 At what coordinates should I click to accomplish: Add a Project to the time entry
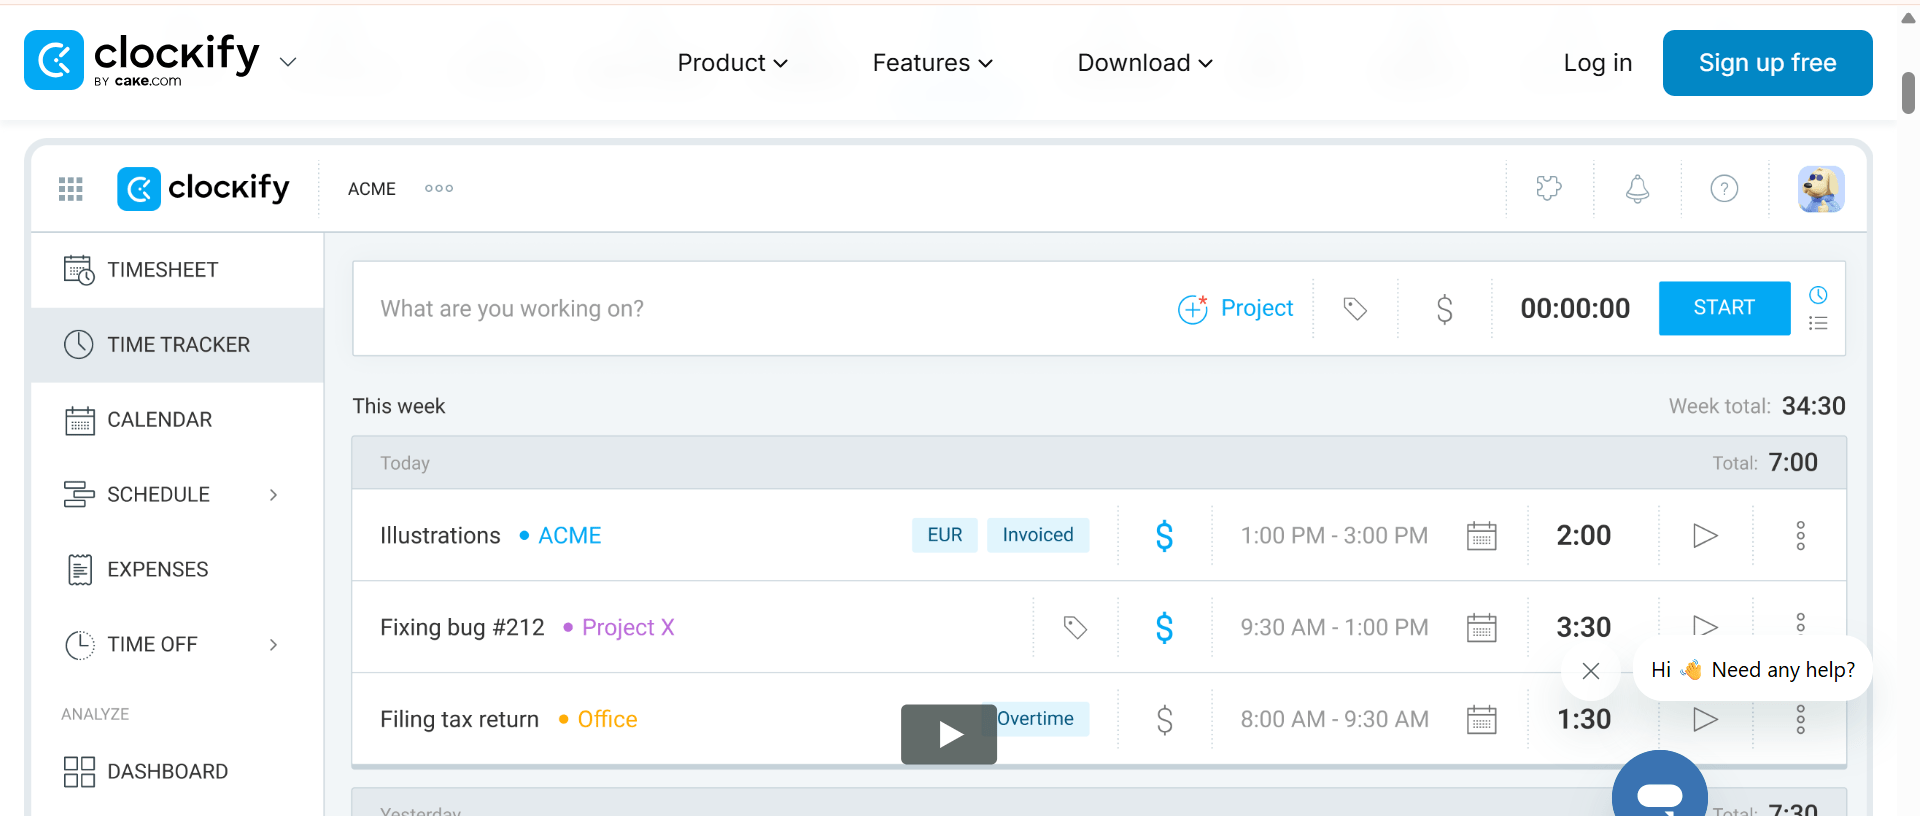(1235, 309)
